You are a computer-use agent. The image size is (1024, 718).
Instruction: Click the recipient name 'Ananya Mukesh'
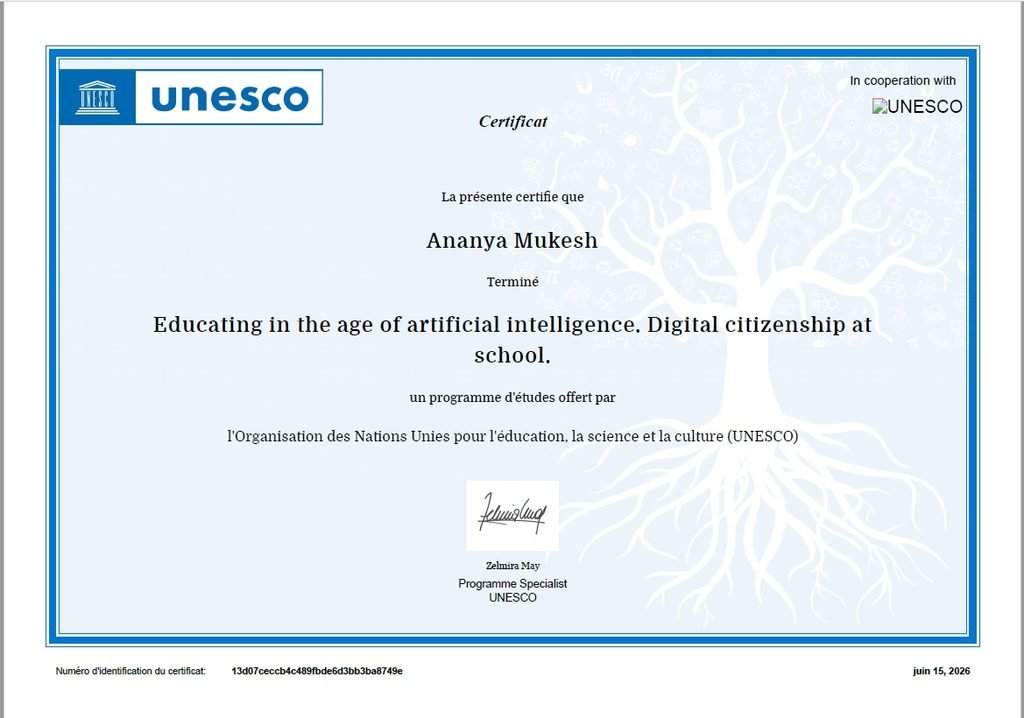point(512,240)
